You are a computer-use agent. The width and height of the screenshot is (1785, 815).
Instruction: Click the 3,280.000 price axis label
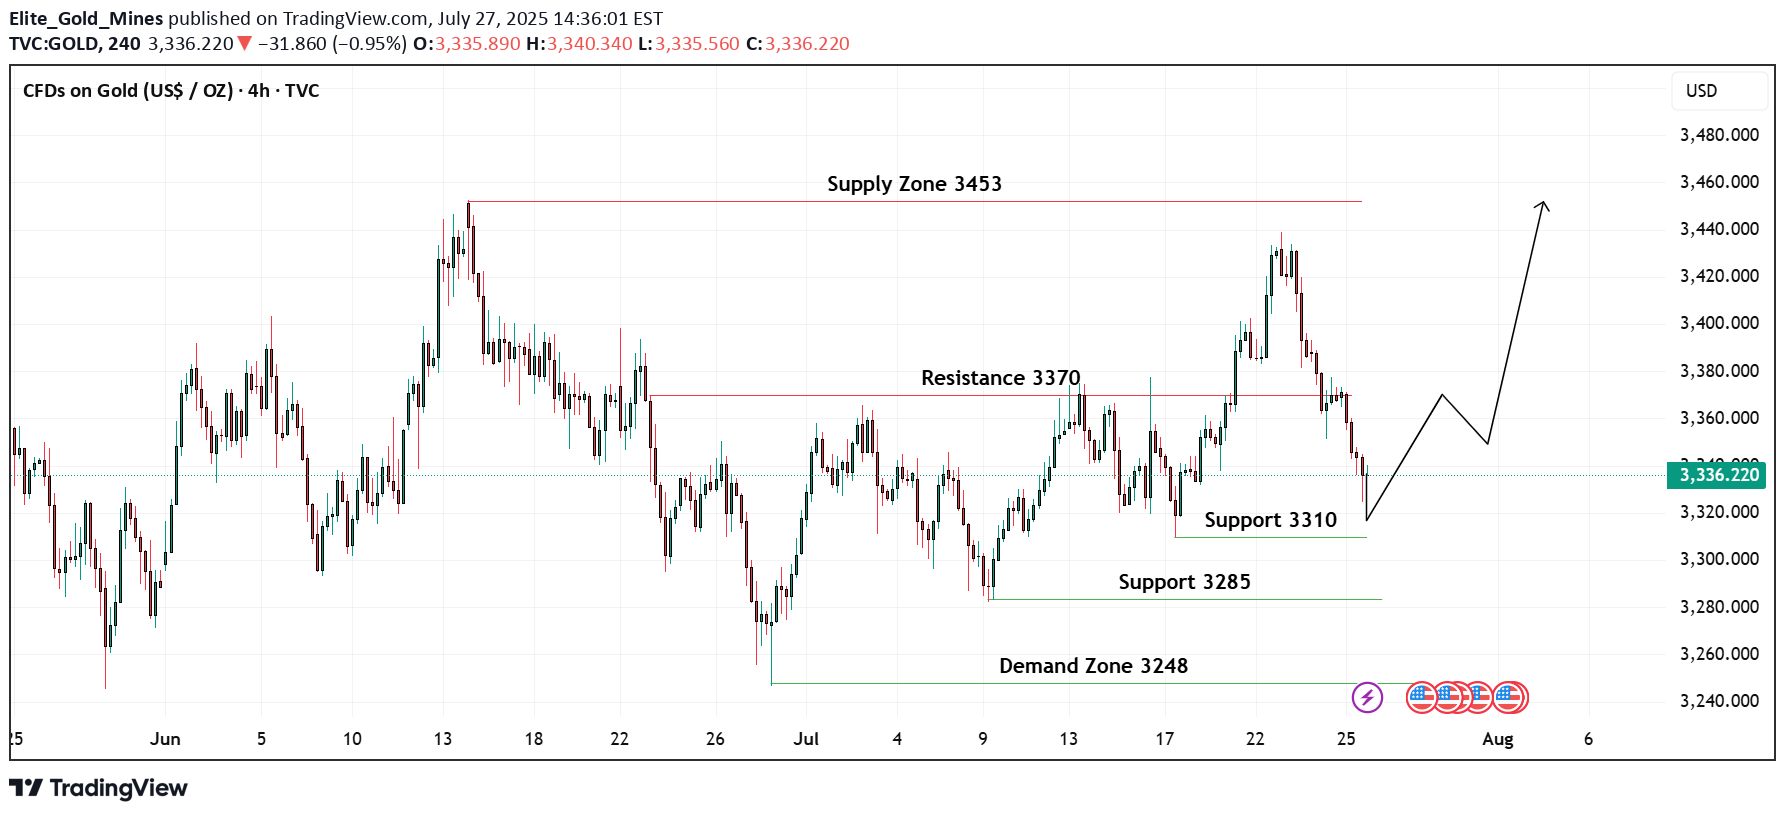click(x=1719, y=607)
